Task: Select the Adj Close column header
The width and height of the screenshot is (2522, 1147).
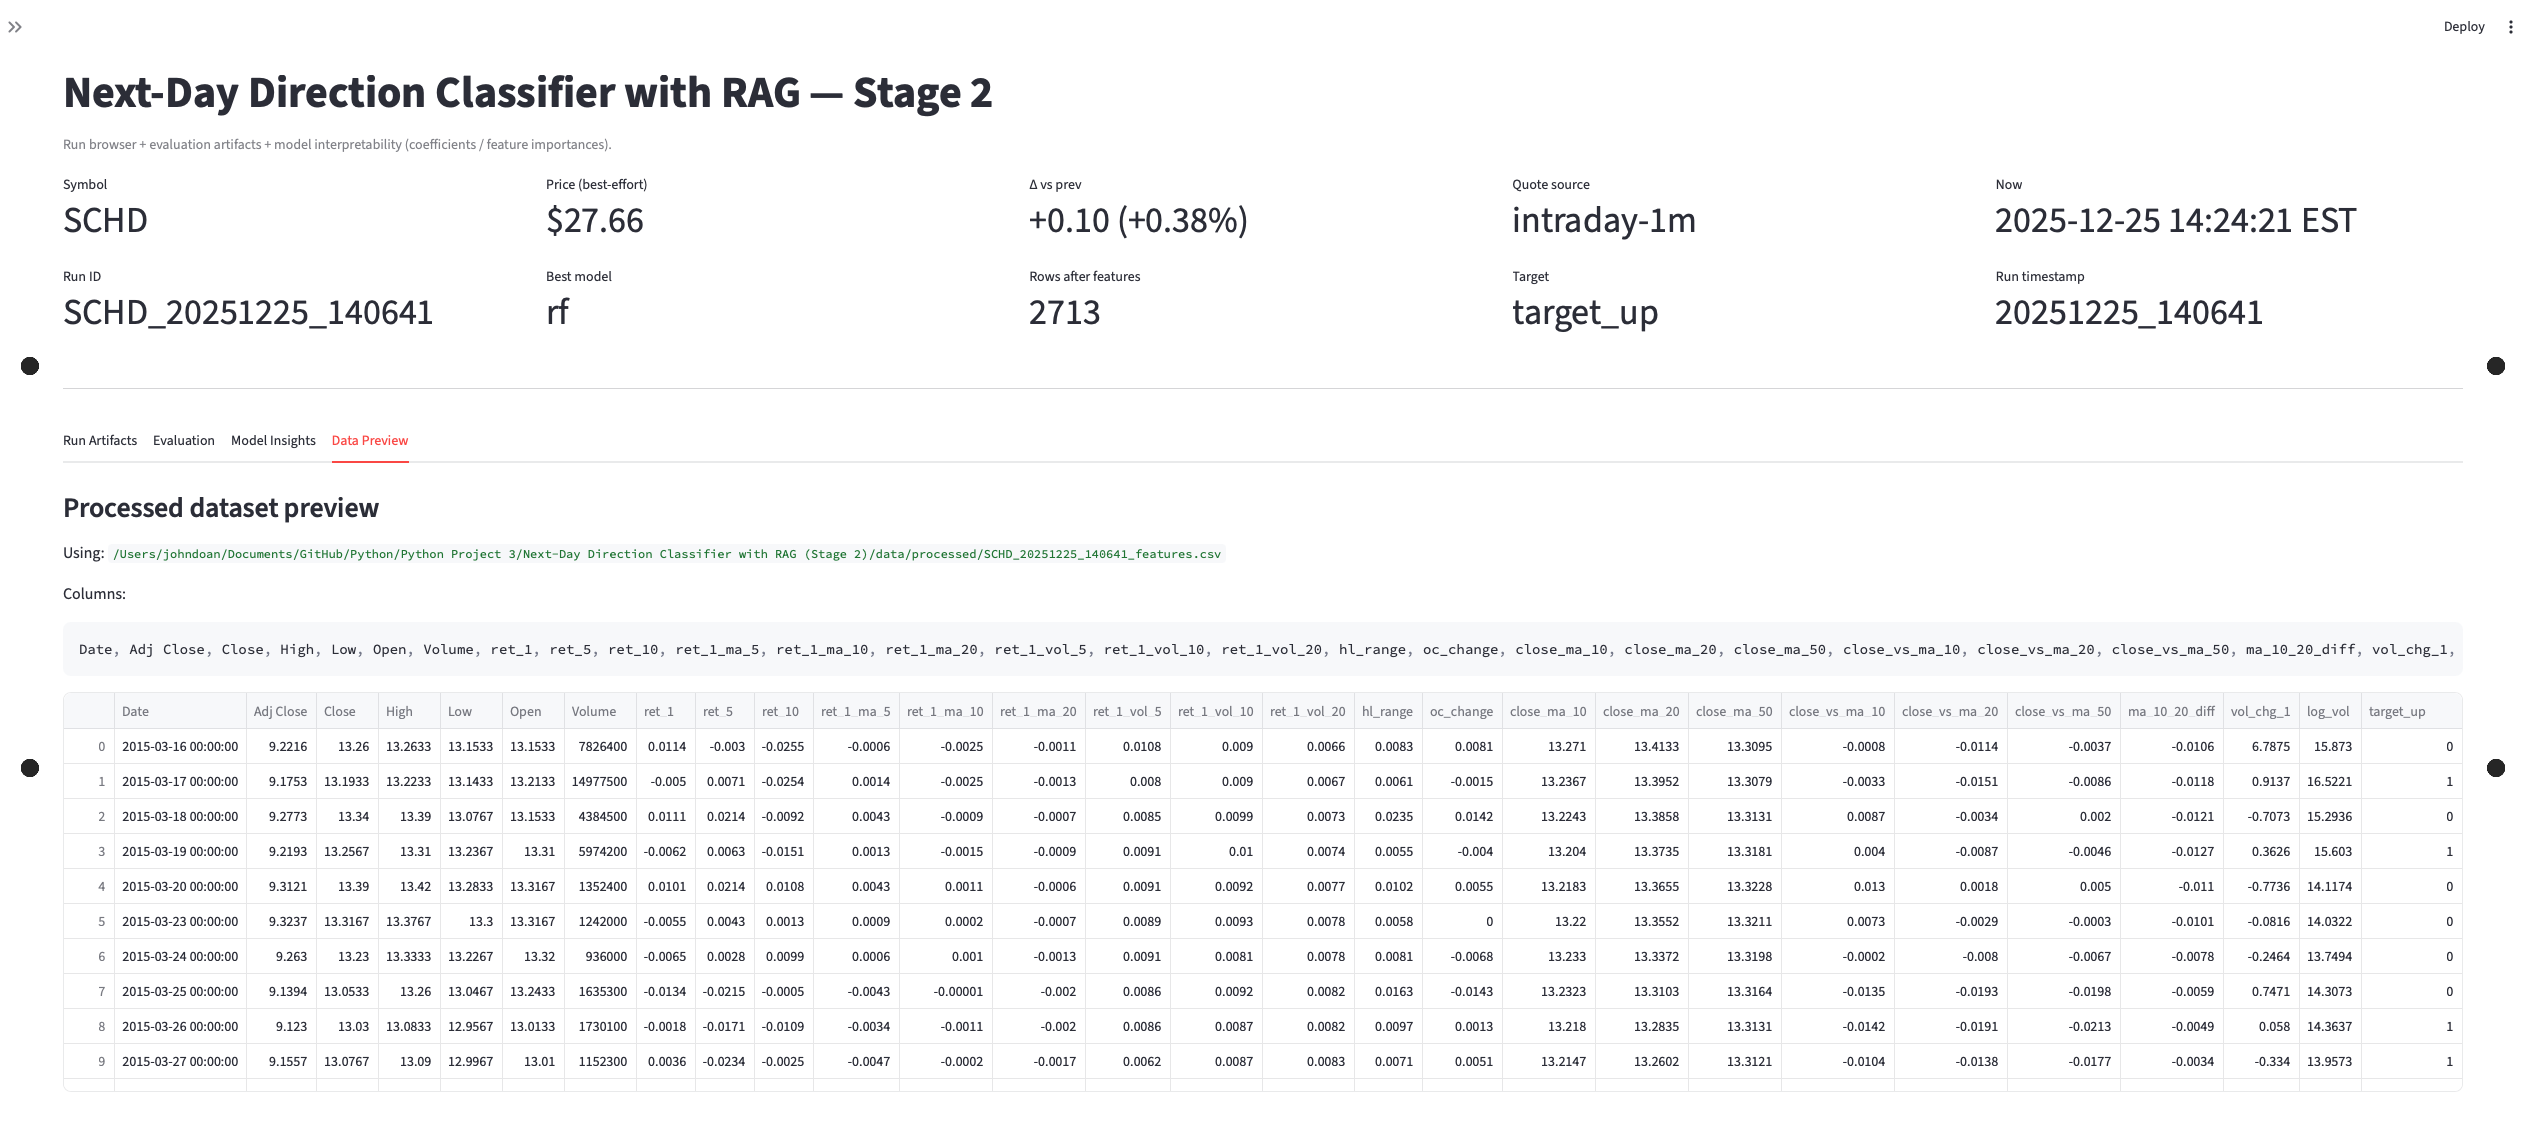Action: (x=280, y=711)
